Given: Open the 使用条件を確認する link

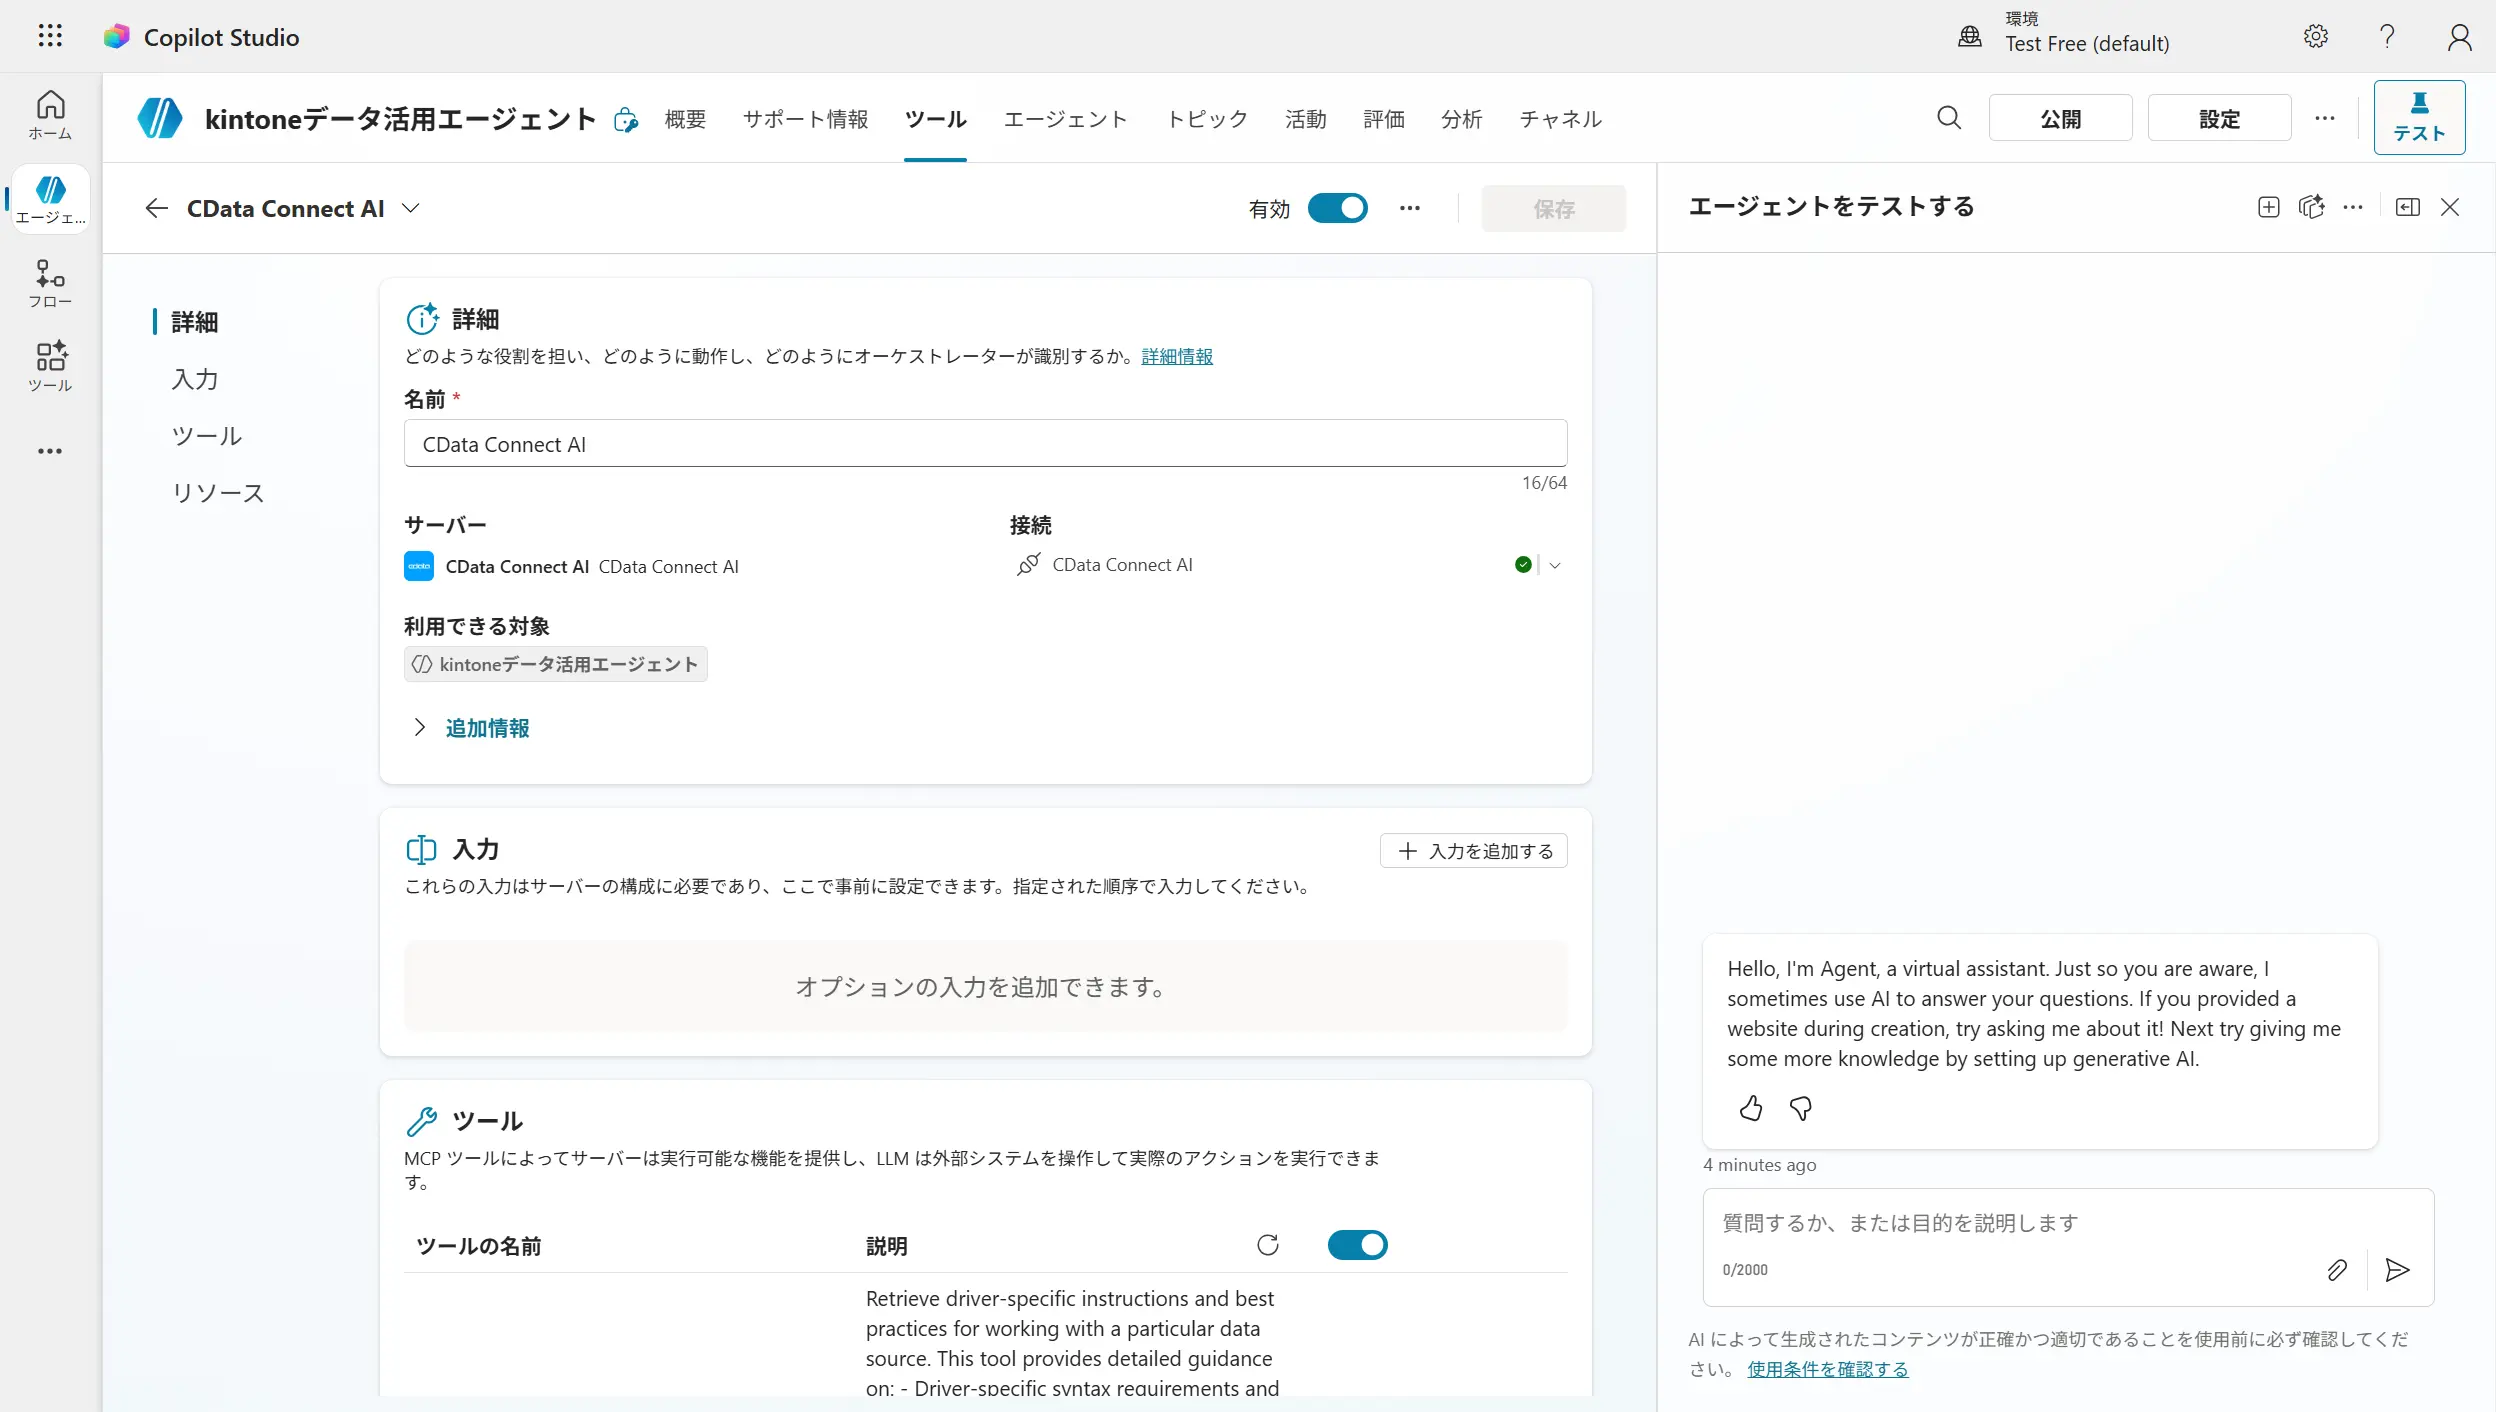Looking at the screenshot, I should tap(1827, 1369).
